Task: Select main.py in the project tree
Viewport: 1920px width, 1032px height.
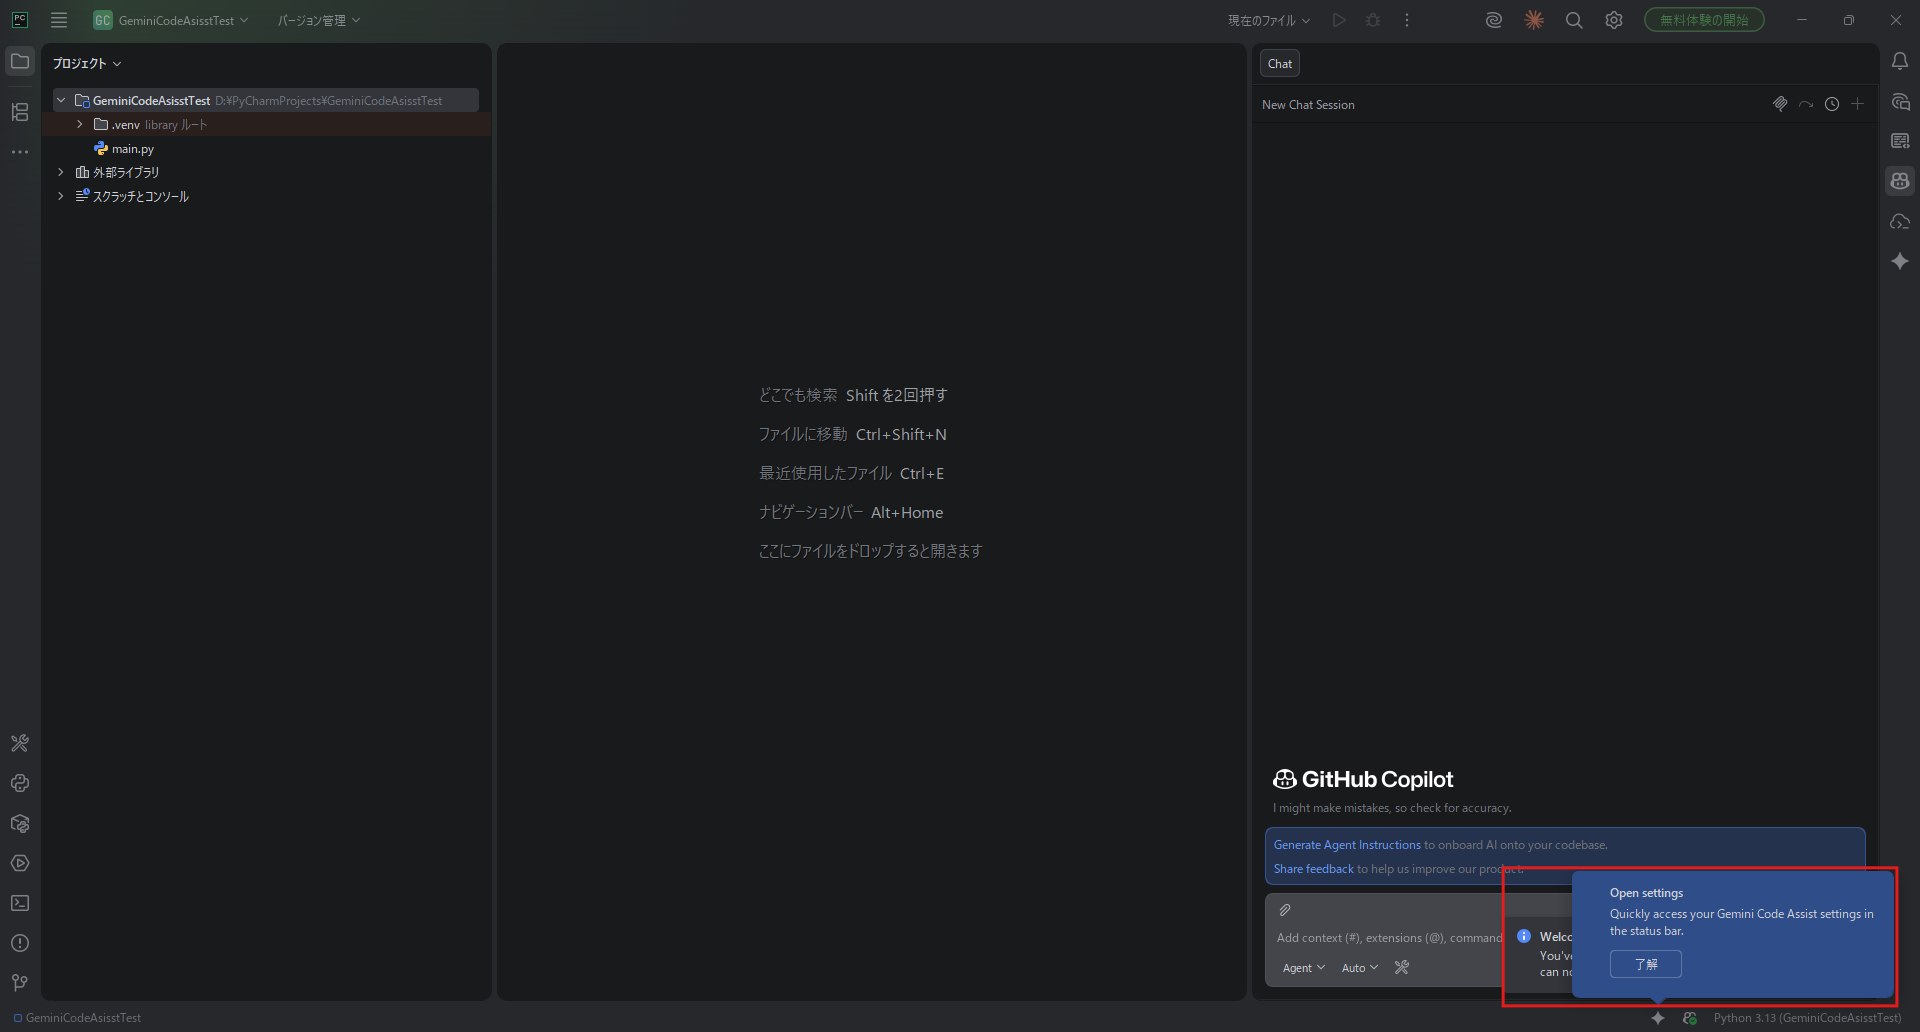Action: 132,149
